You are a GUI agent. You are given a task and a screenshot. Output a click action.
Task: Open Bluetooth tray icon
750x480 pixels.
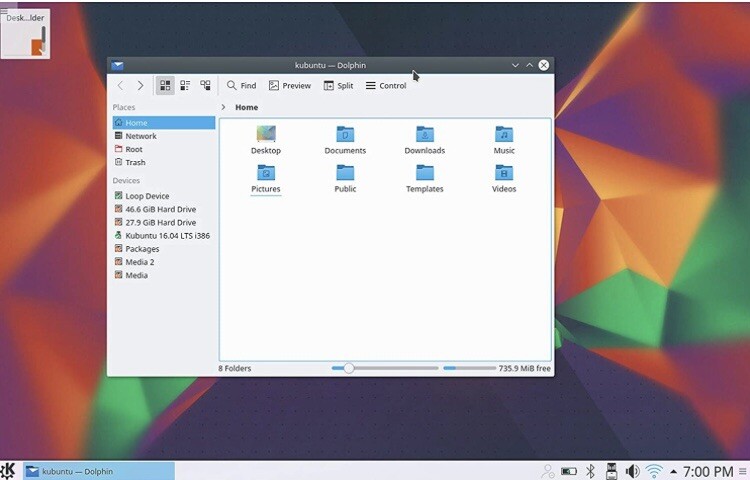tap(591, 471)
